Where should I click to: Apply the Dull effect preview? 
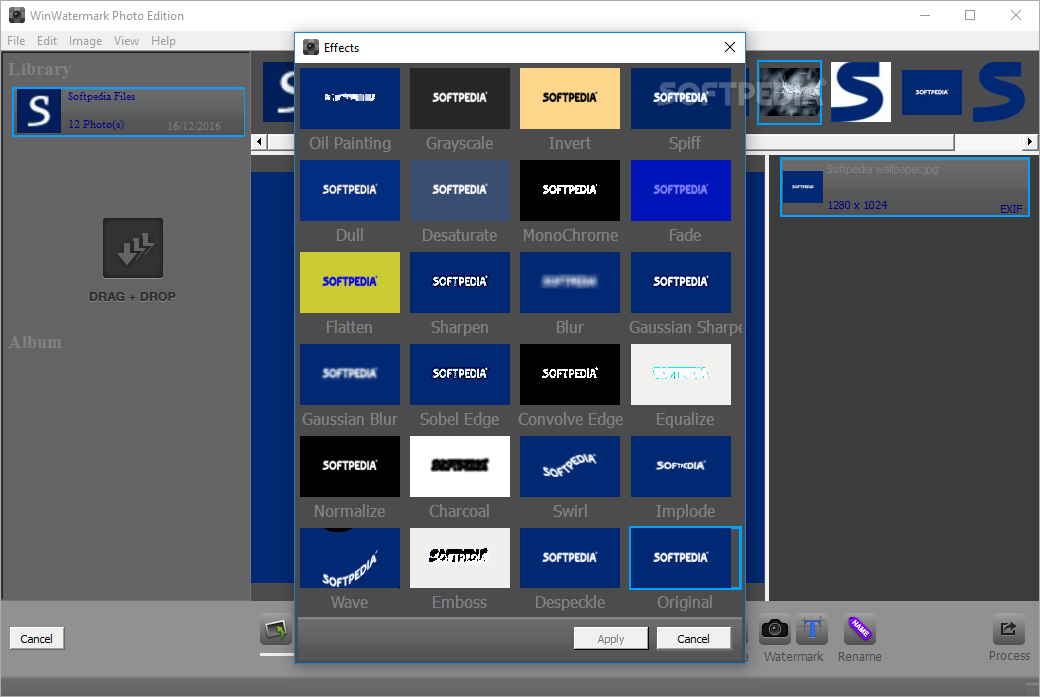(350, 190)
